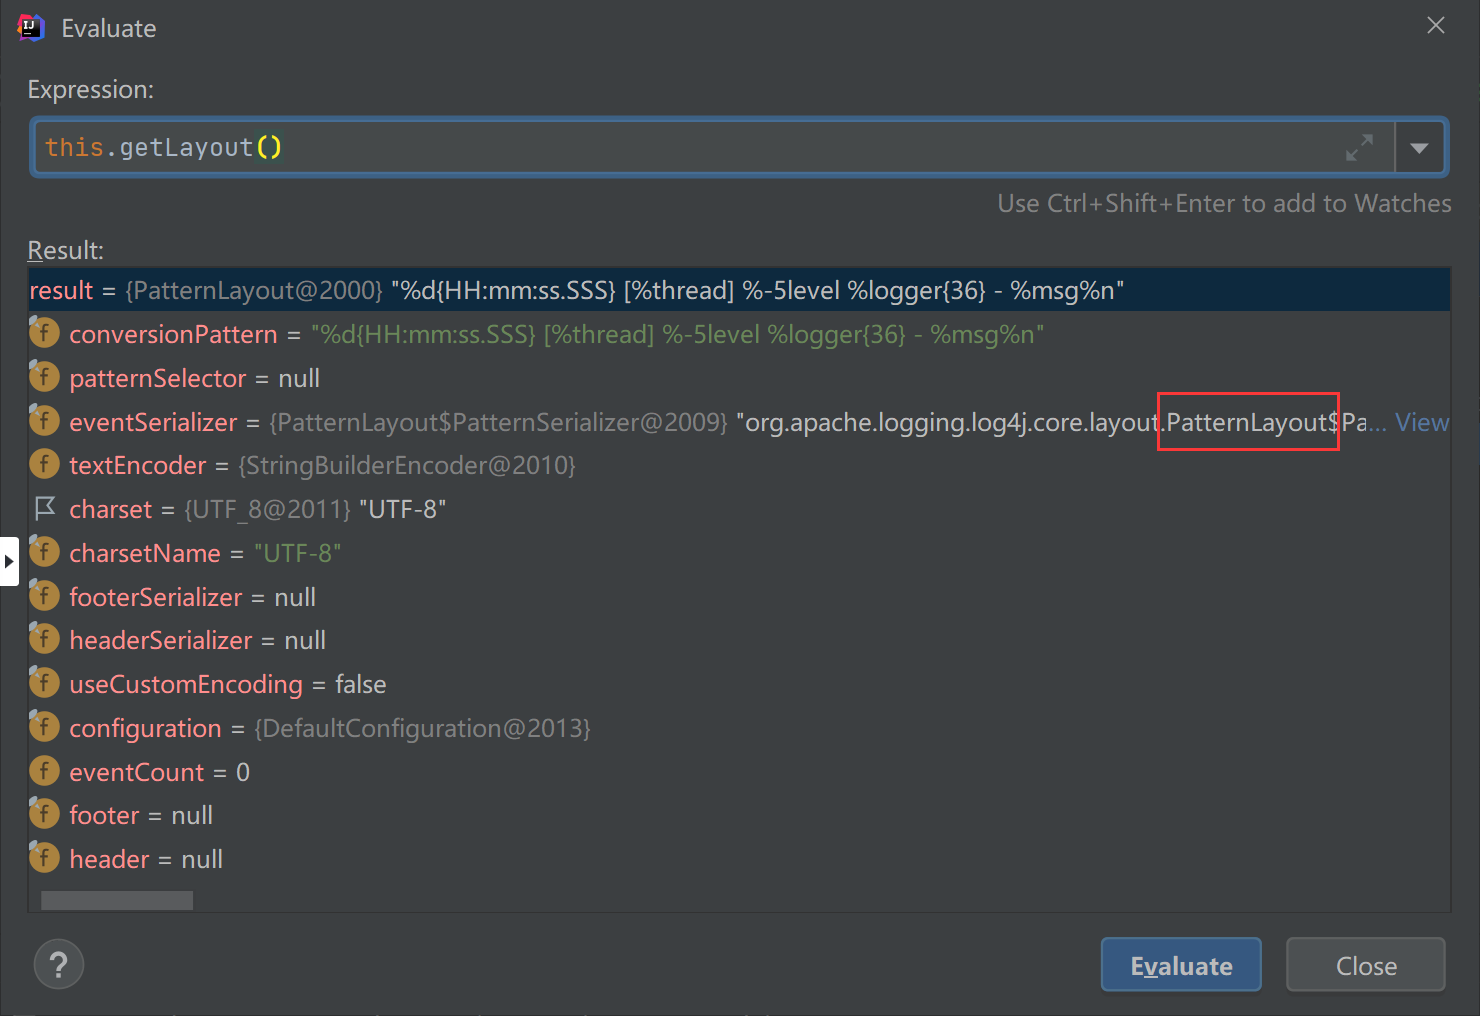
Task: Click the eventCount field icon
Action: click(x=44, y=771)
